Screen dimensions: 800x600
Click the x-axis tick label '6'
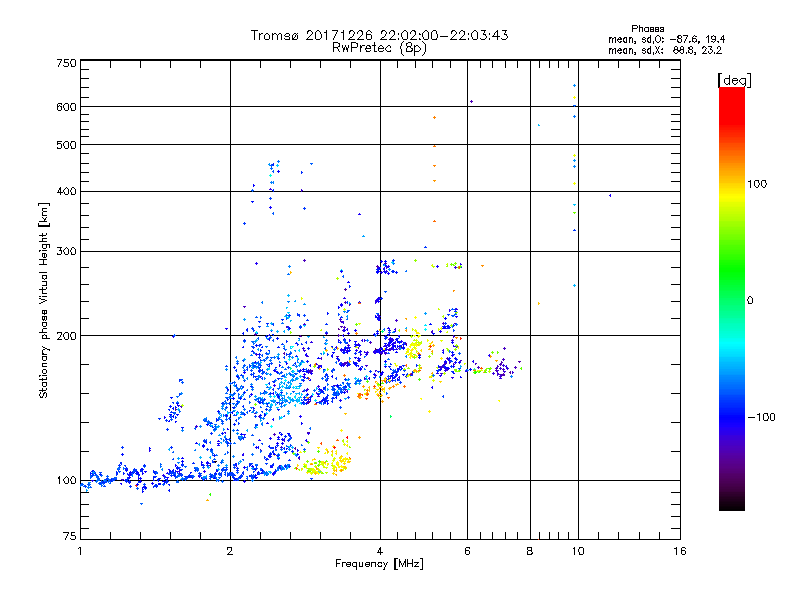(467, 551)
